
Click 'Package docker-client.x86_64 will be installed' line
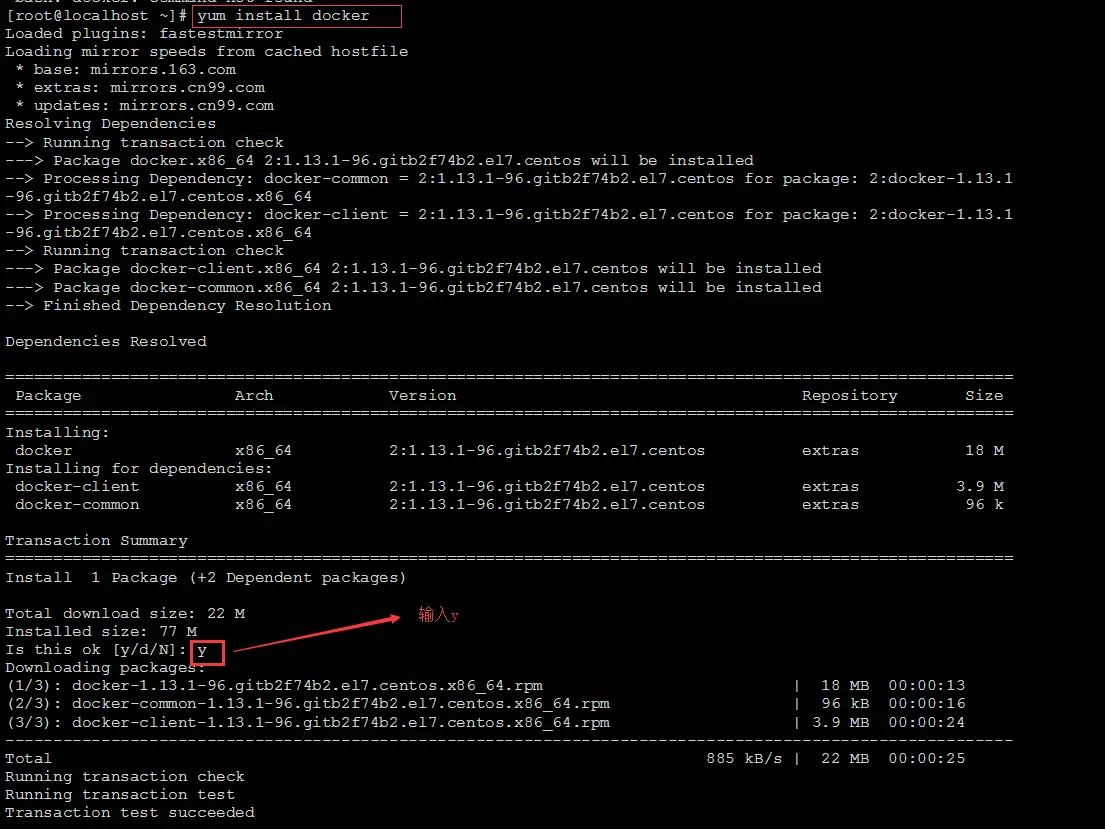point(413,269)
